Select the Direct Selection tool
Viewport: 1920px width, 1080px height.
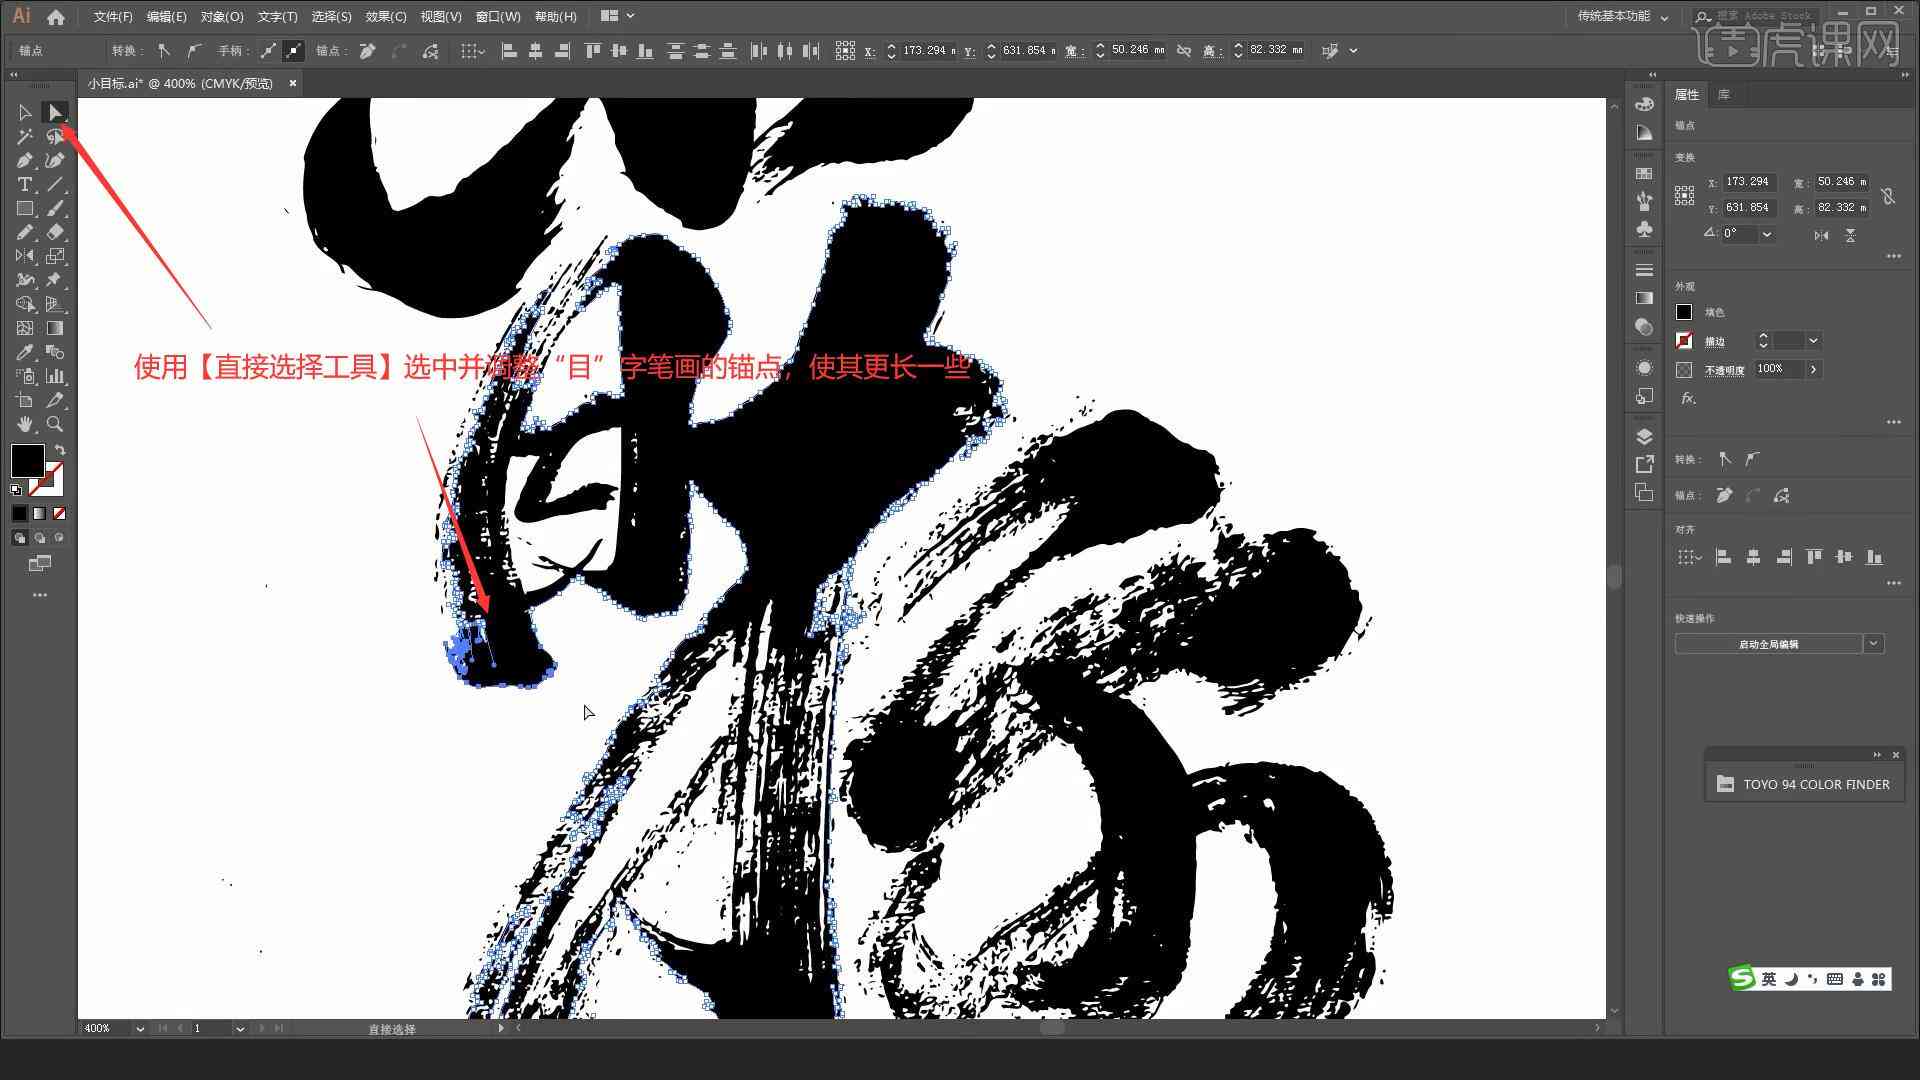(x=54, y=112)
